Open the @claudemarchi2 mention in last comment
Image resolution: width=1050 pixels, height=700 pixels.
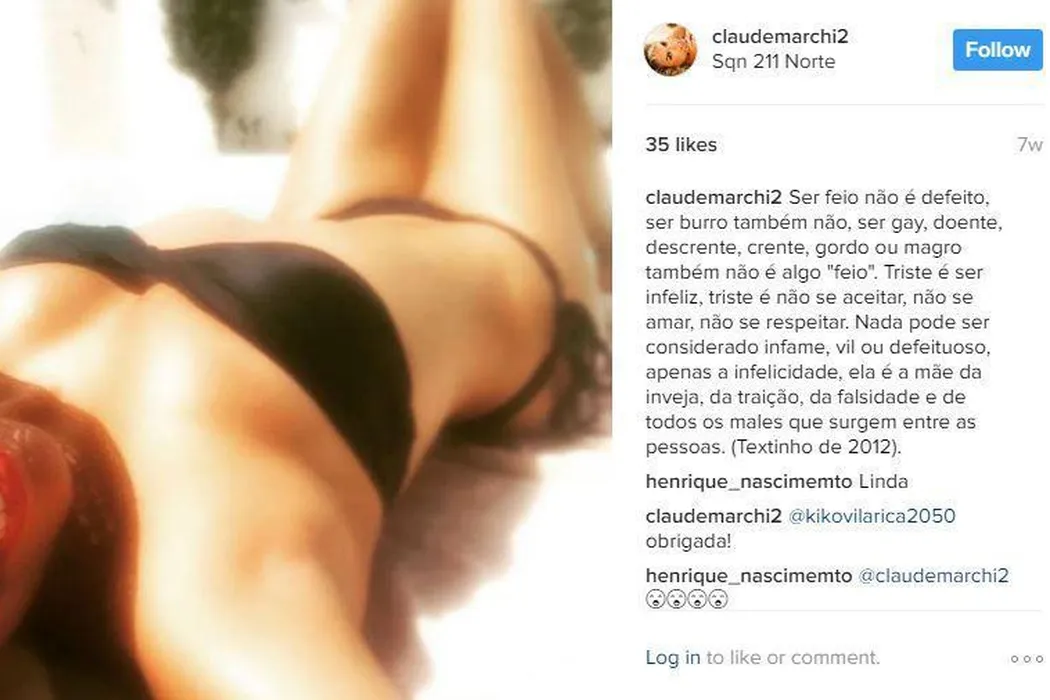click(x=933, y=576)
